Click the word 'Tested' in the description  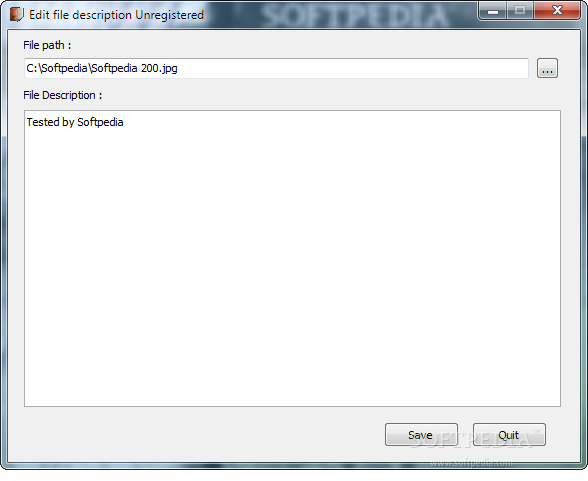click(x=41, y=122)
